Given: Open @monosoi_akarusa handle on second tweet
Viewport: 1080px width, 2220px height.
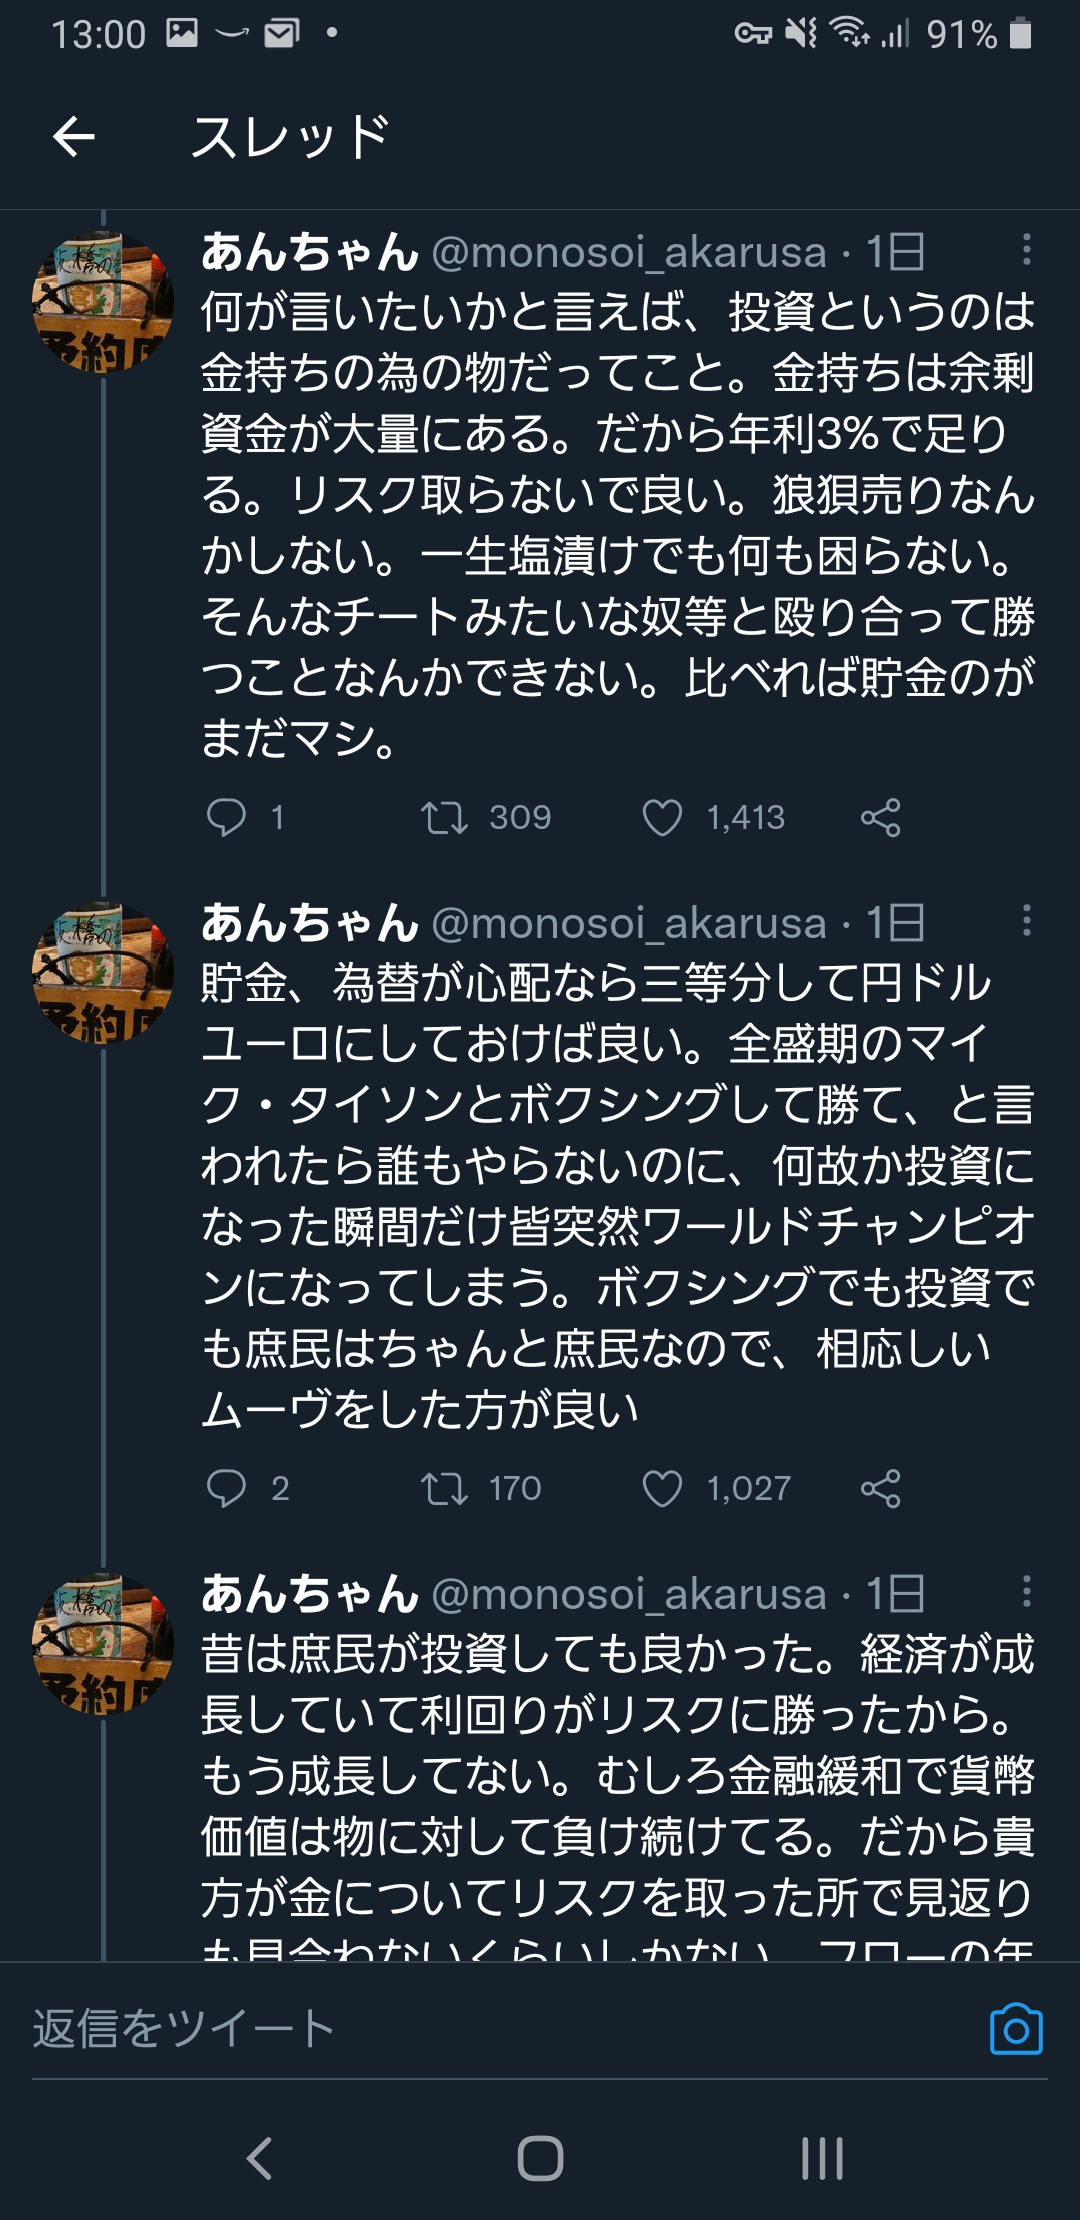Looking at the screenshot, I should [629, 923].
